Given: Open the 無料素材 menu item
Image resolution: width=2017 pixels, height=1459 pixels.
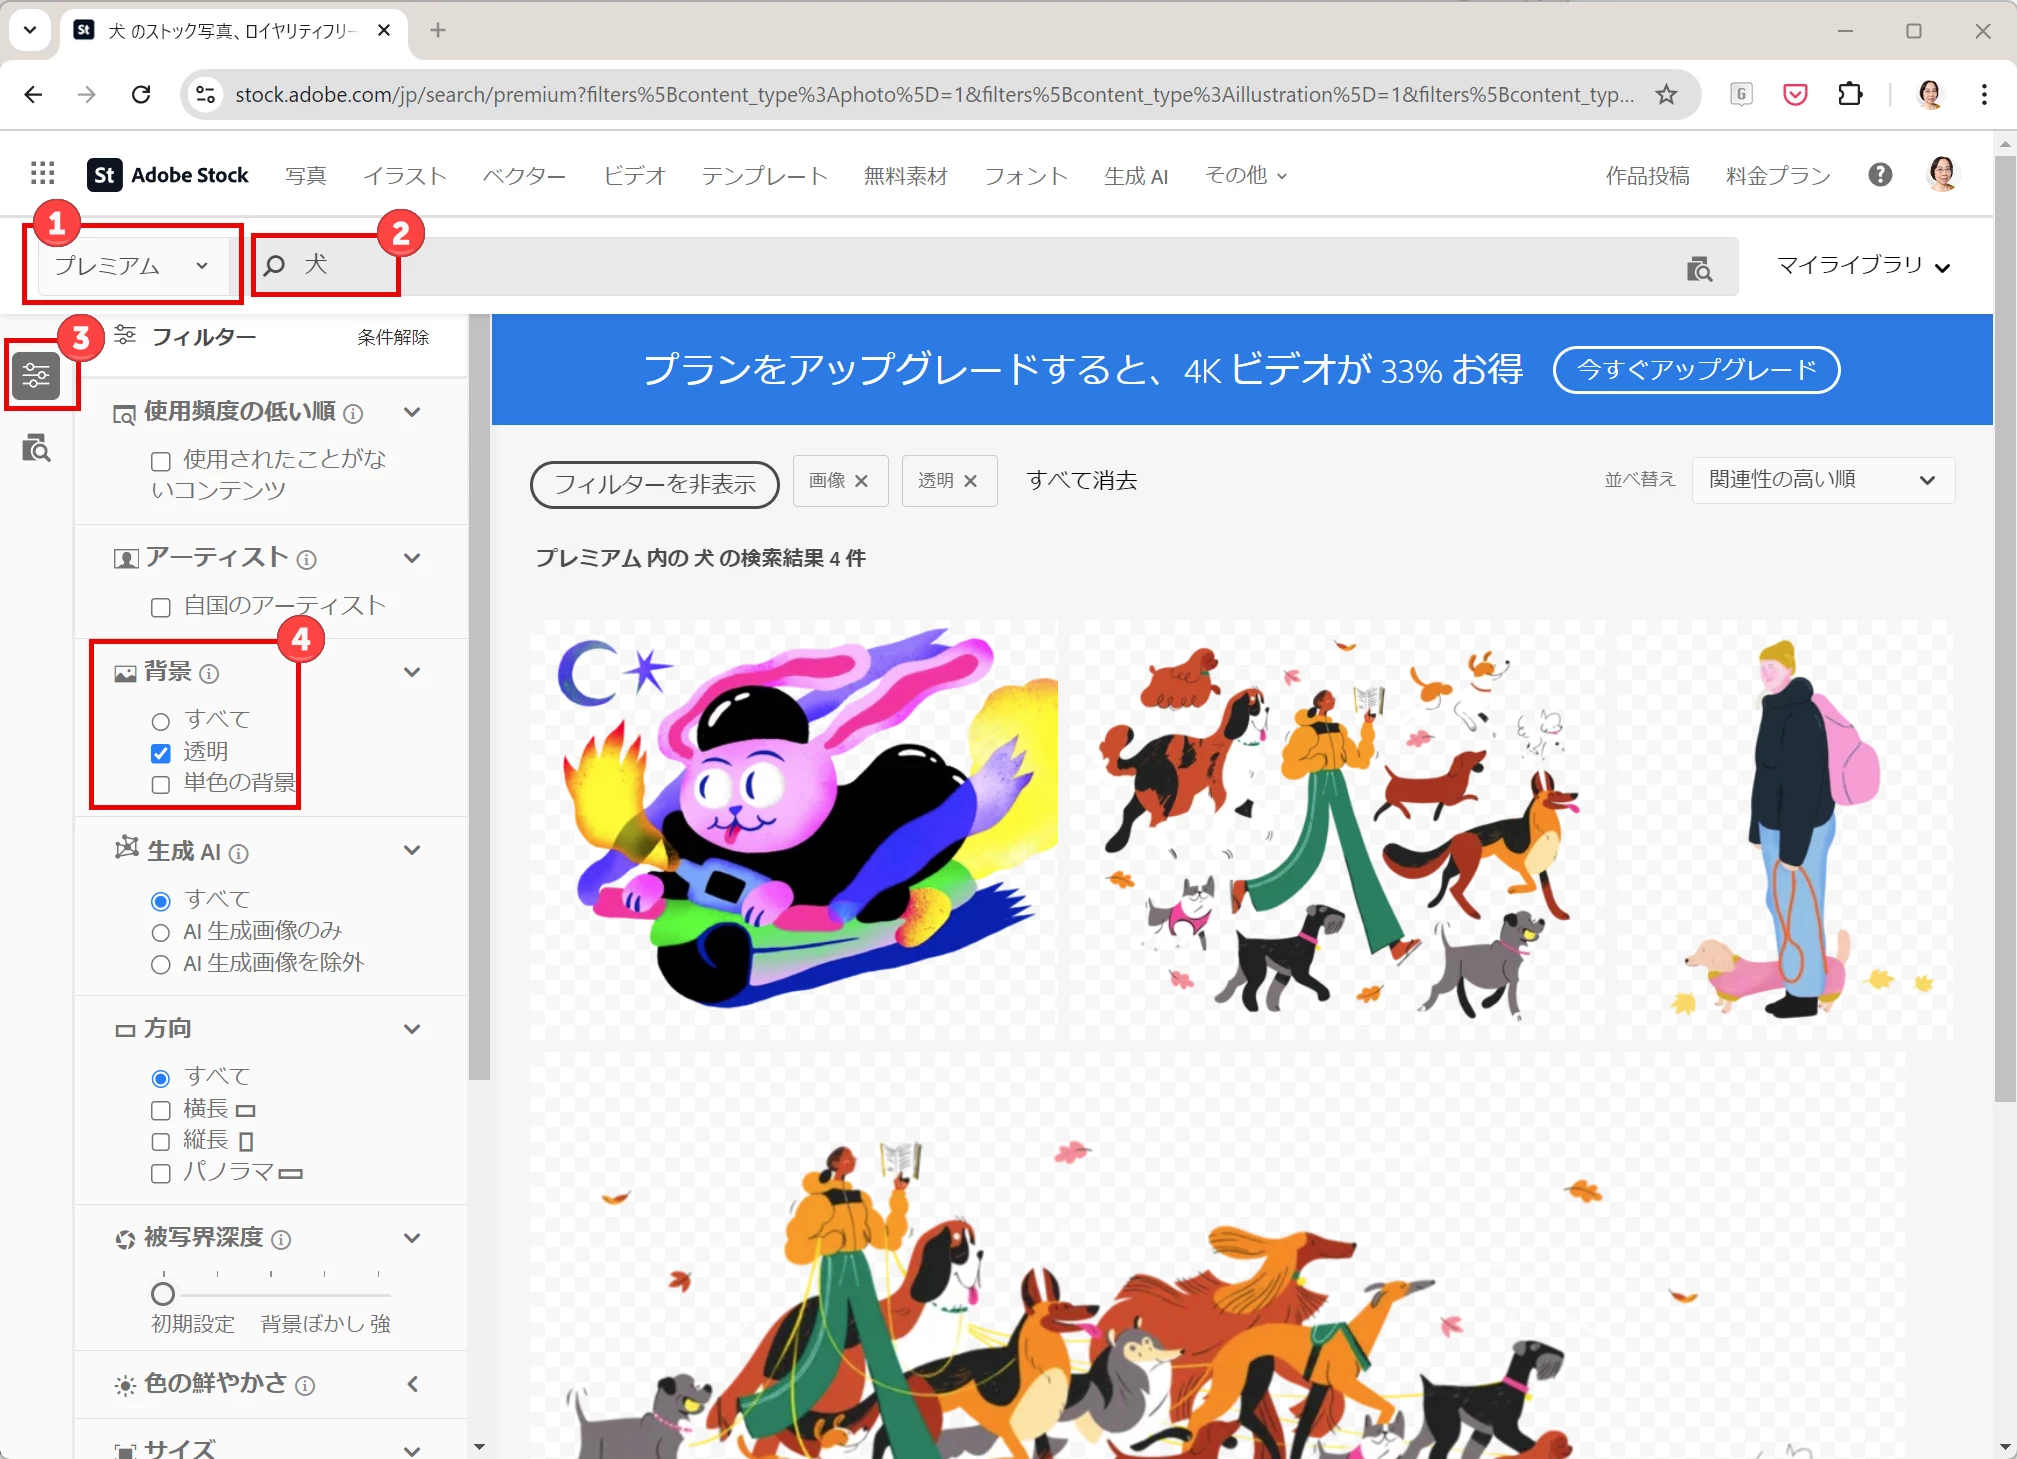Looking at the screenshot, I should 905,176.
